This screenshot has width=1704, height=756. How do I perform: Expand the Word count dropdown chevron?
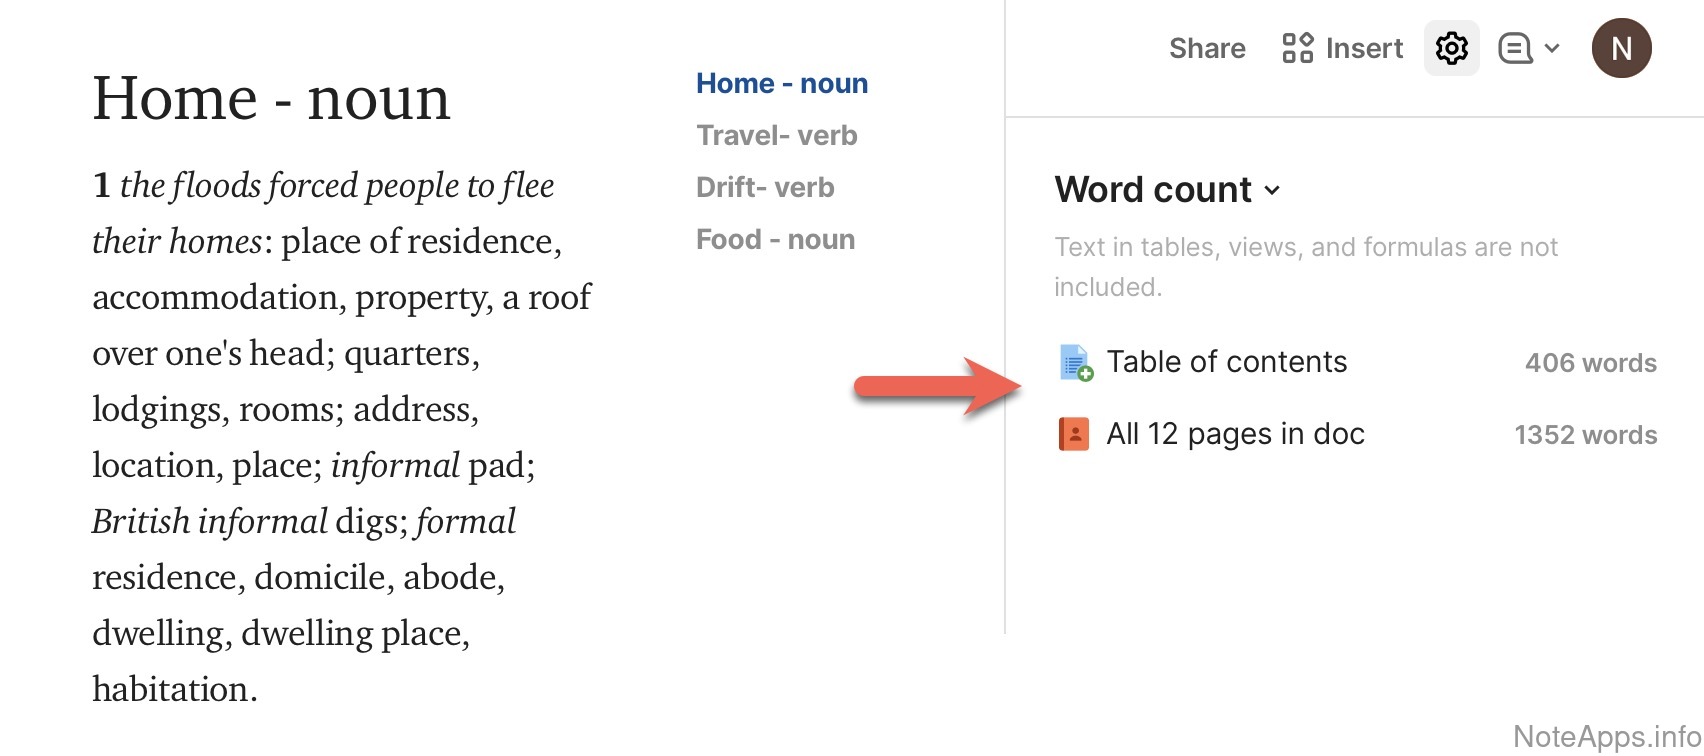1272,190
